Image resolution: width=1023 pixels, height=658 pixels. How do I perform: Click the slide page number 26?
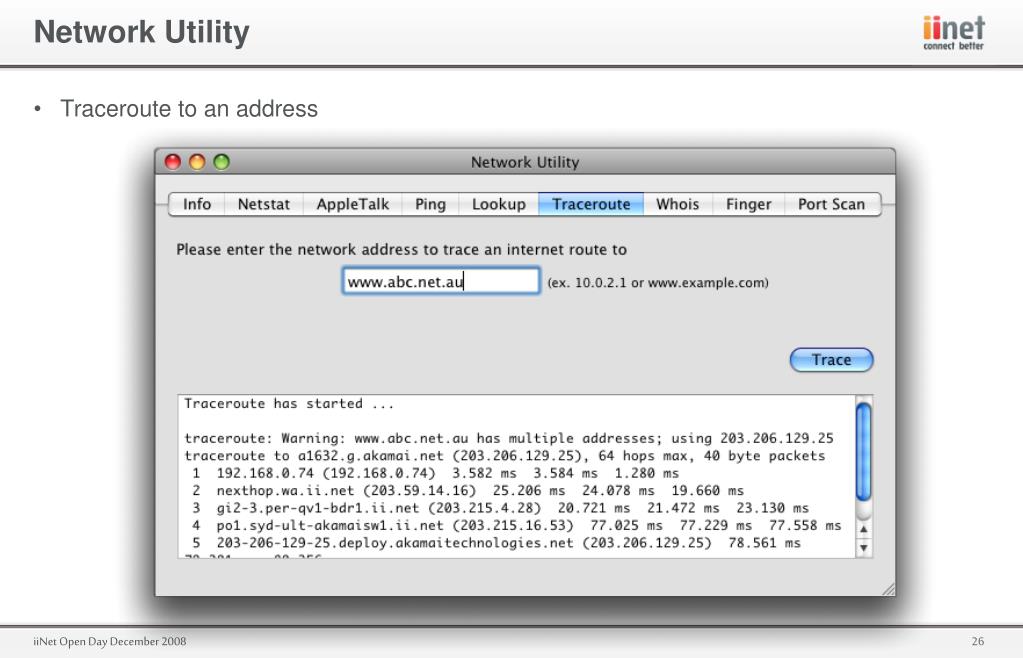coord(977,641)
